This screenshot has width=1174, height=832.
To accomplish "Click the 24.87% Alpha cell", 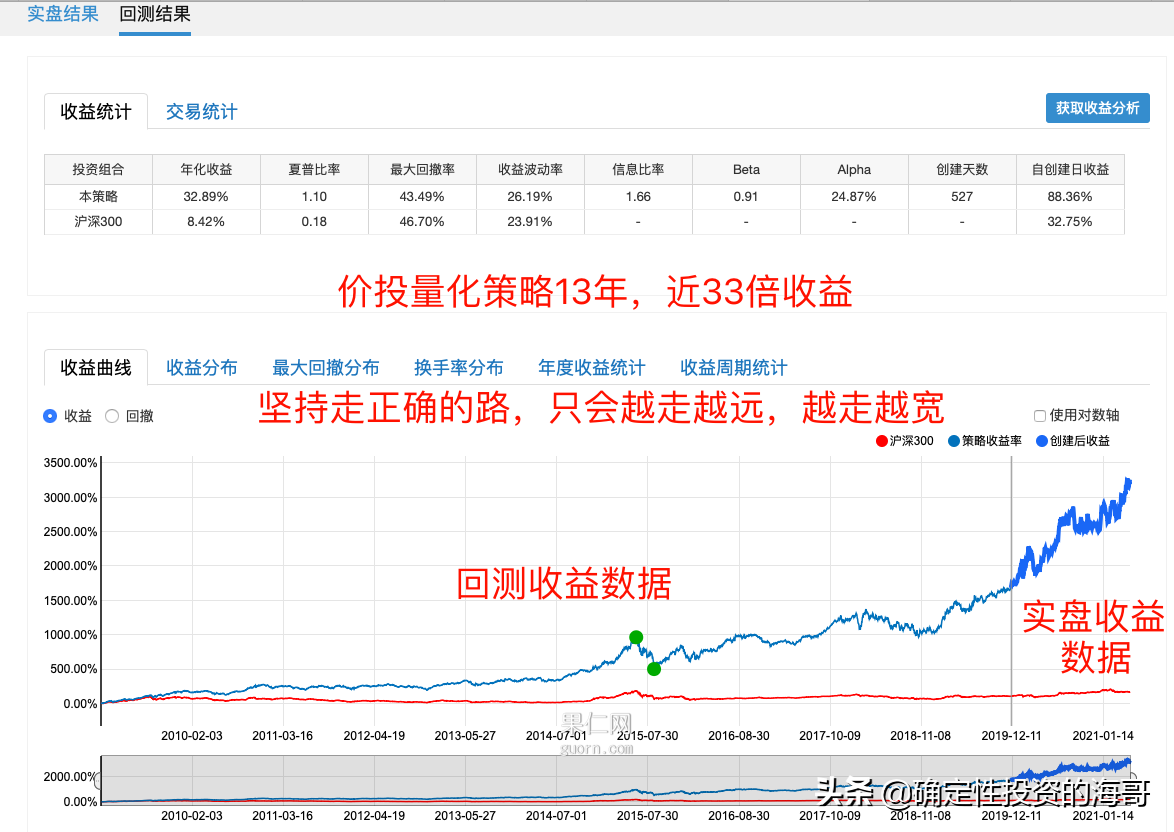I will coord(854,196).
